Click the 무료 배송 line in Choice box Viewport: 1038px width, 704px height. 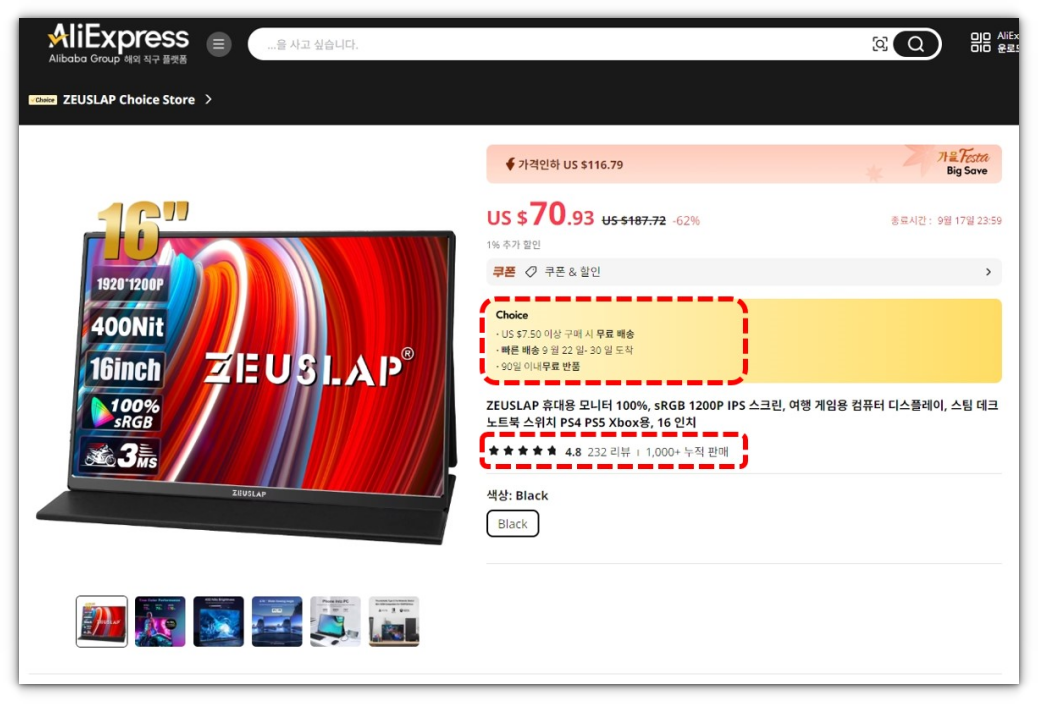pyautogui.click(x=567, y=334)
